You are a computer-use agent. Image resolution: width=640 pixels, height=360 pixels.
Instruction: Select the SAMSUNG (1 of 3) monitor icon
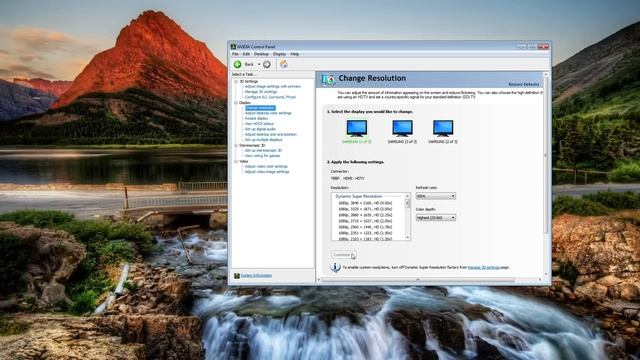[x=357, y=128]
